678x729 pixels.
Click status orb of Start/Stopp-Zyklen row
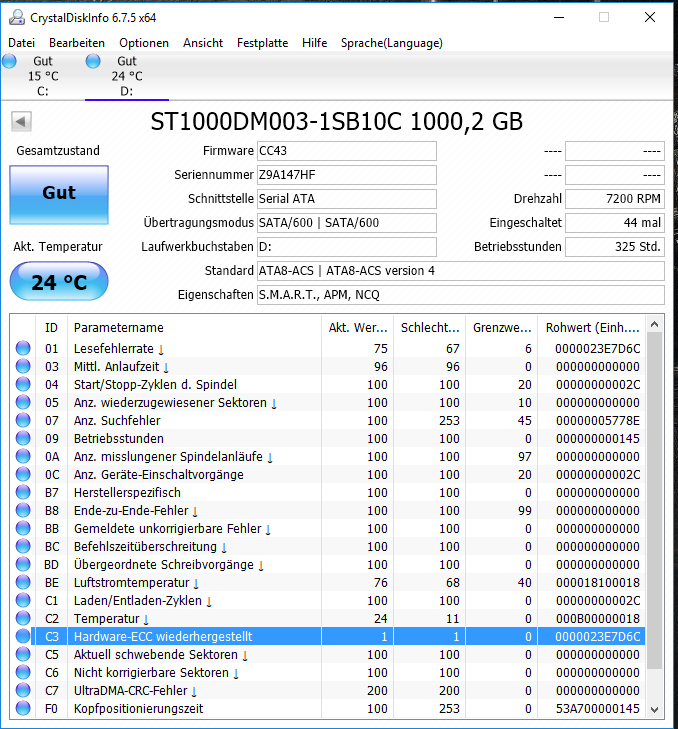tap(23, 384)
